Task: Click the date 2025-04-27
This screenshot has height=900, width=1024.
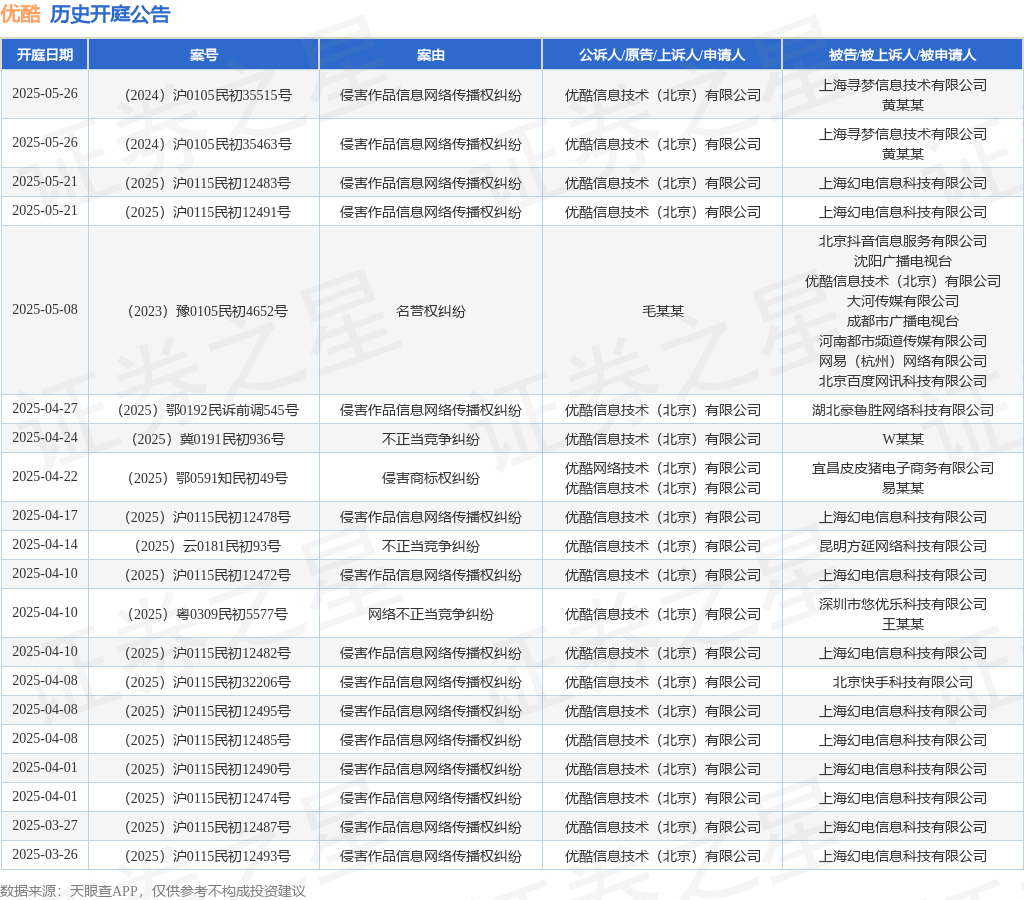Action: [x=44, y=408]
